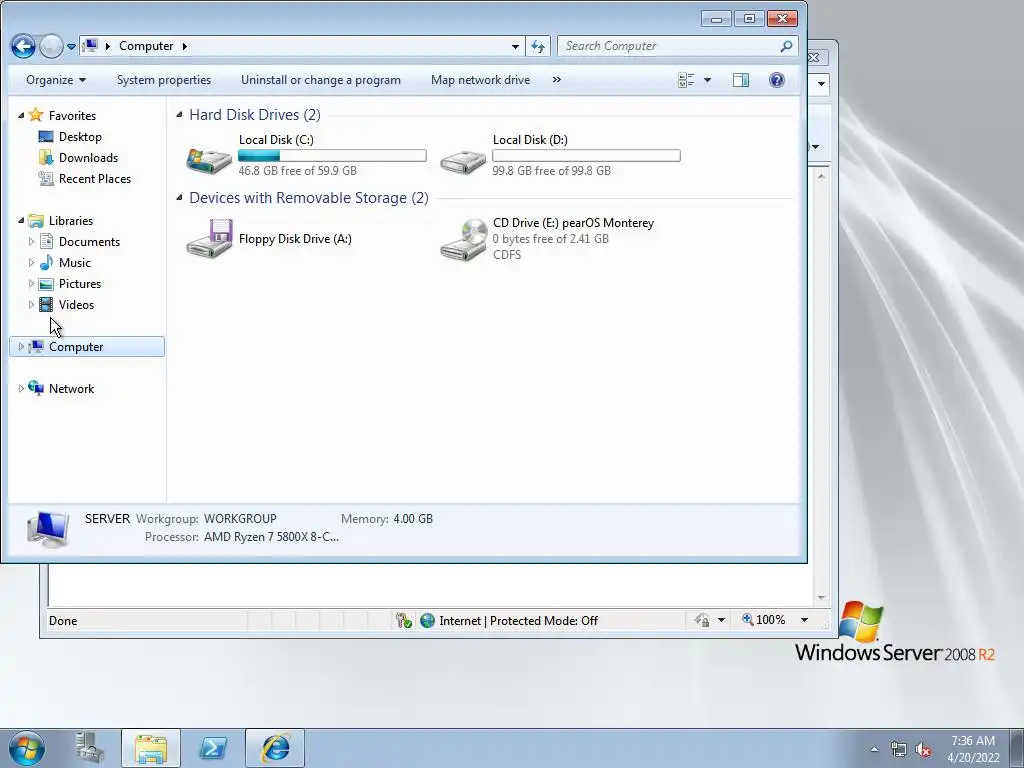Select the Local Disk (D:) drive icon
The height and width of the screenshot is (768, 1024).
463,160
